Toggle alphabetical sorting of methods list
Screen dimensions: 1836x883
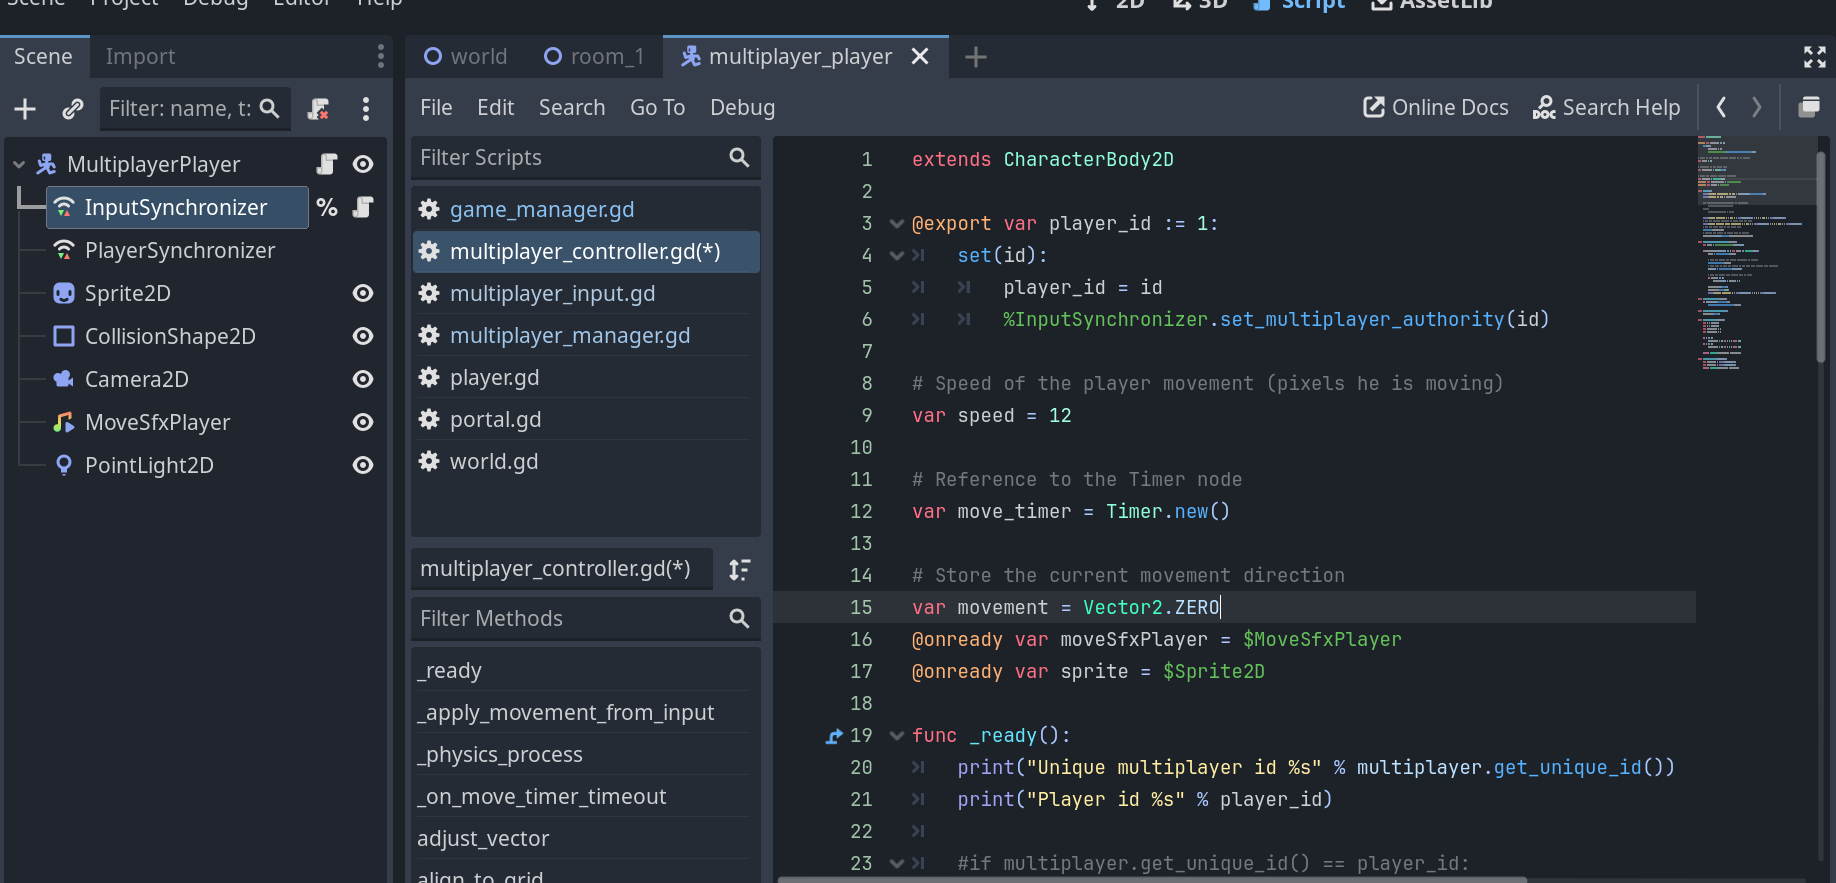739,570
